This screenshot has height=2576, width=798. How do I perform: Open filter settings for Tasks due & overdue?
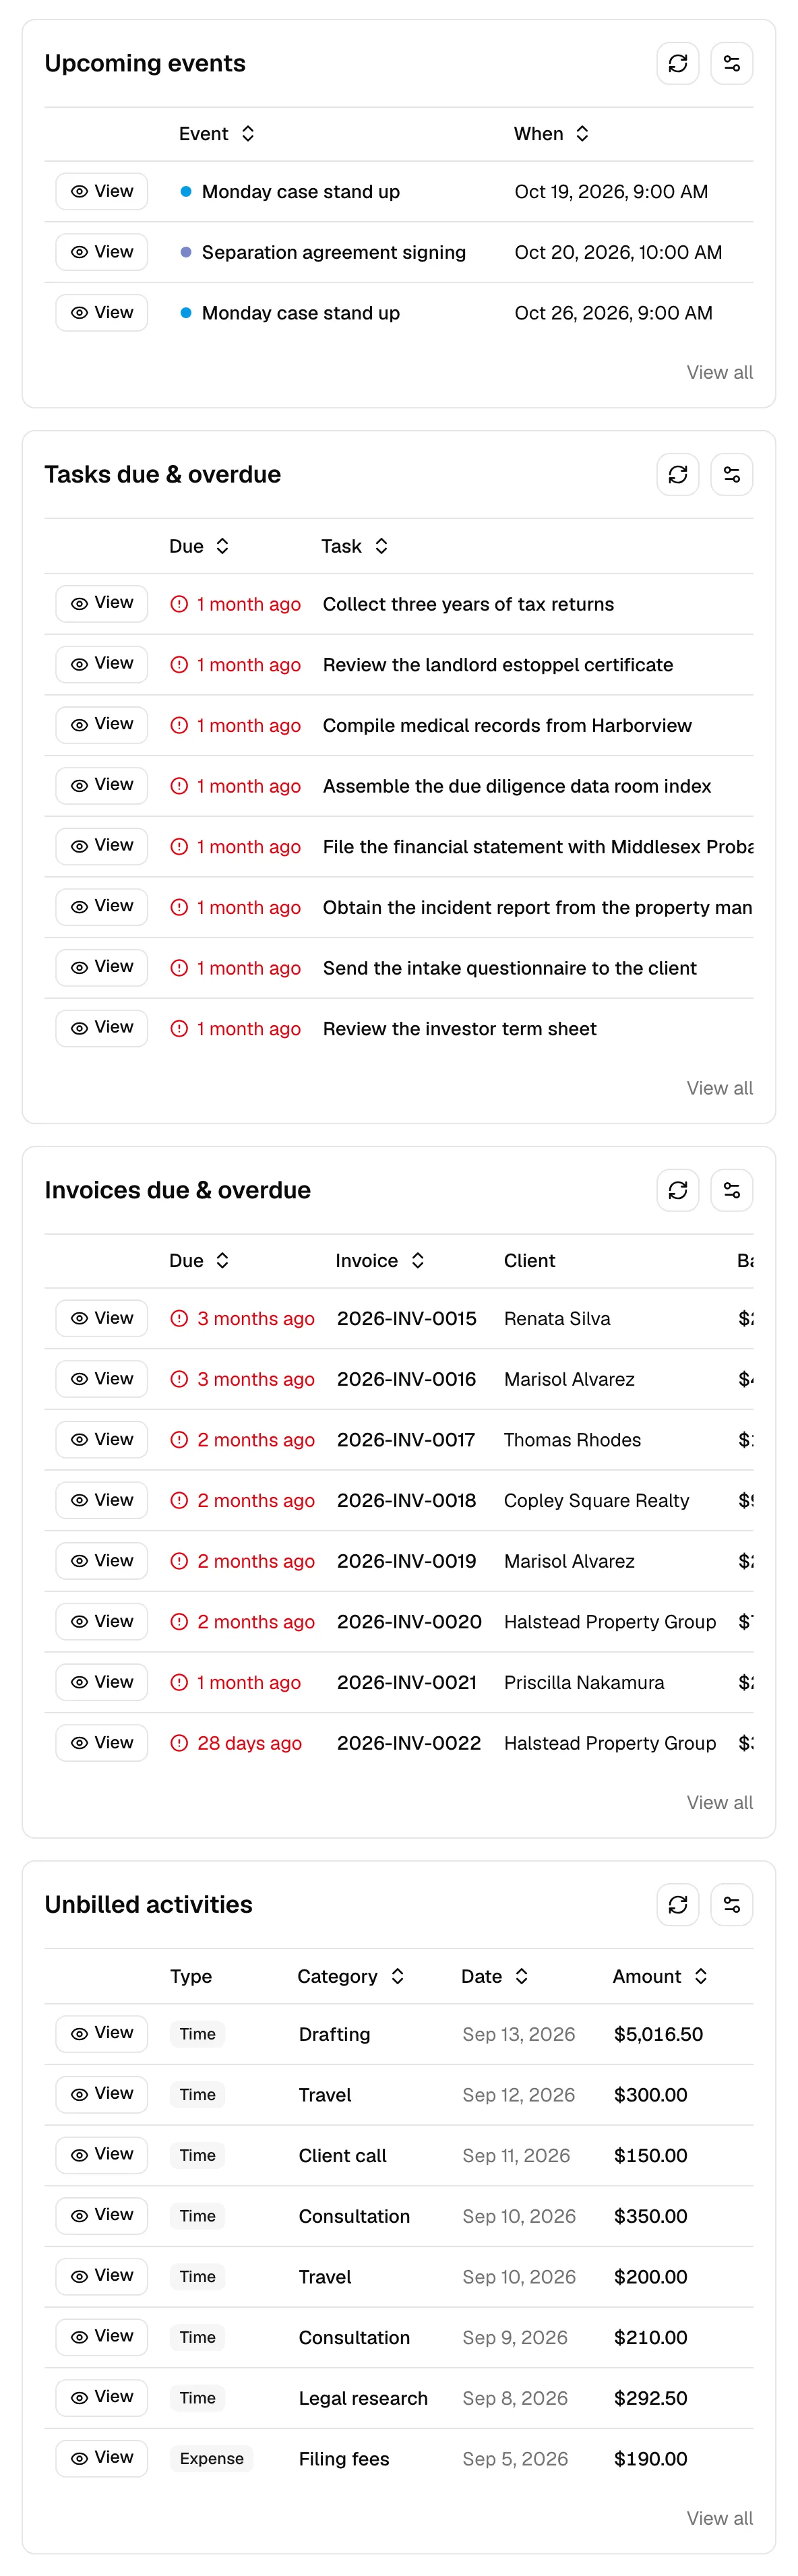[731, 474]
